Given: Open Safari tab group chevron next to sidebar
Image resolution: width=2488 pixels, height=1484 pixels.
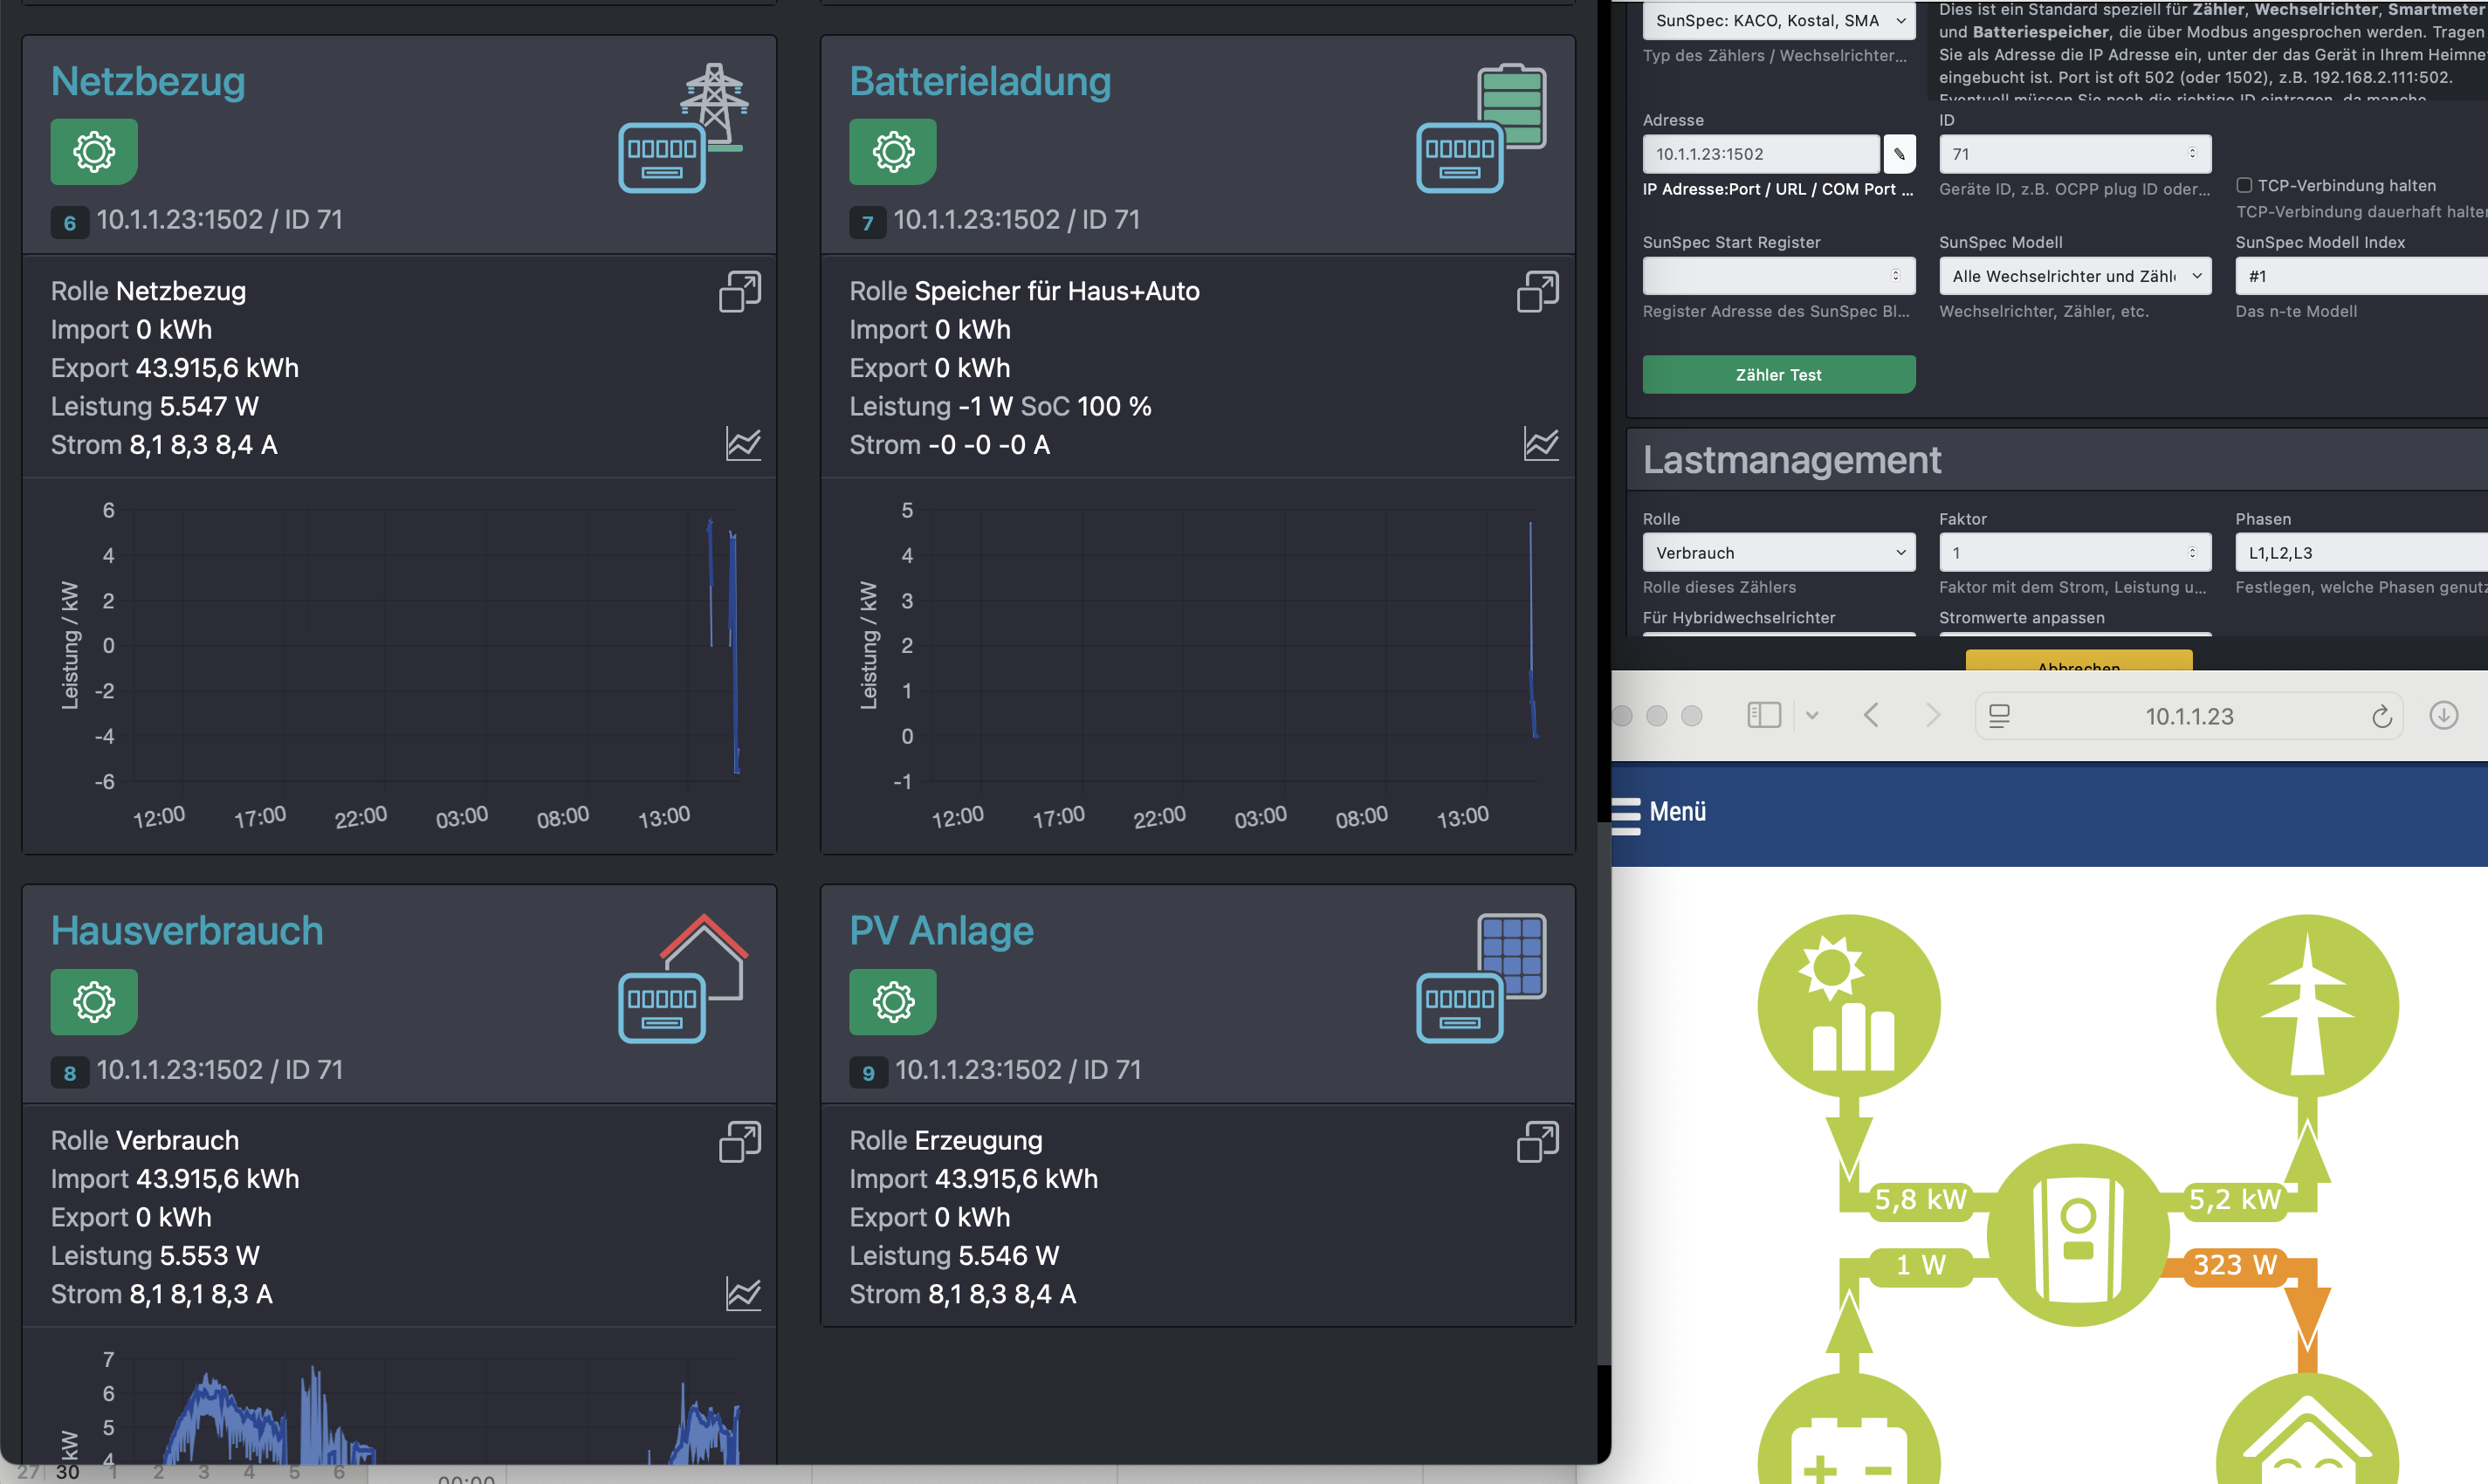Looking at the screenshot, I should 1812,715.
